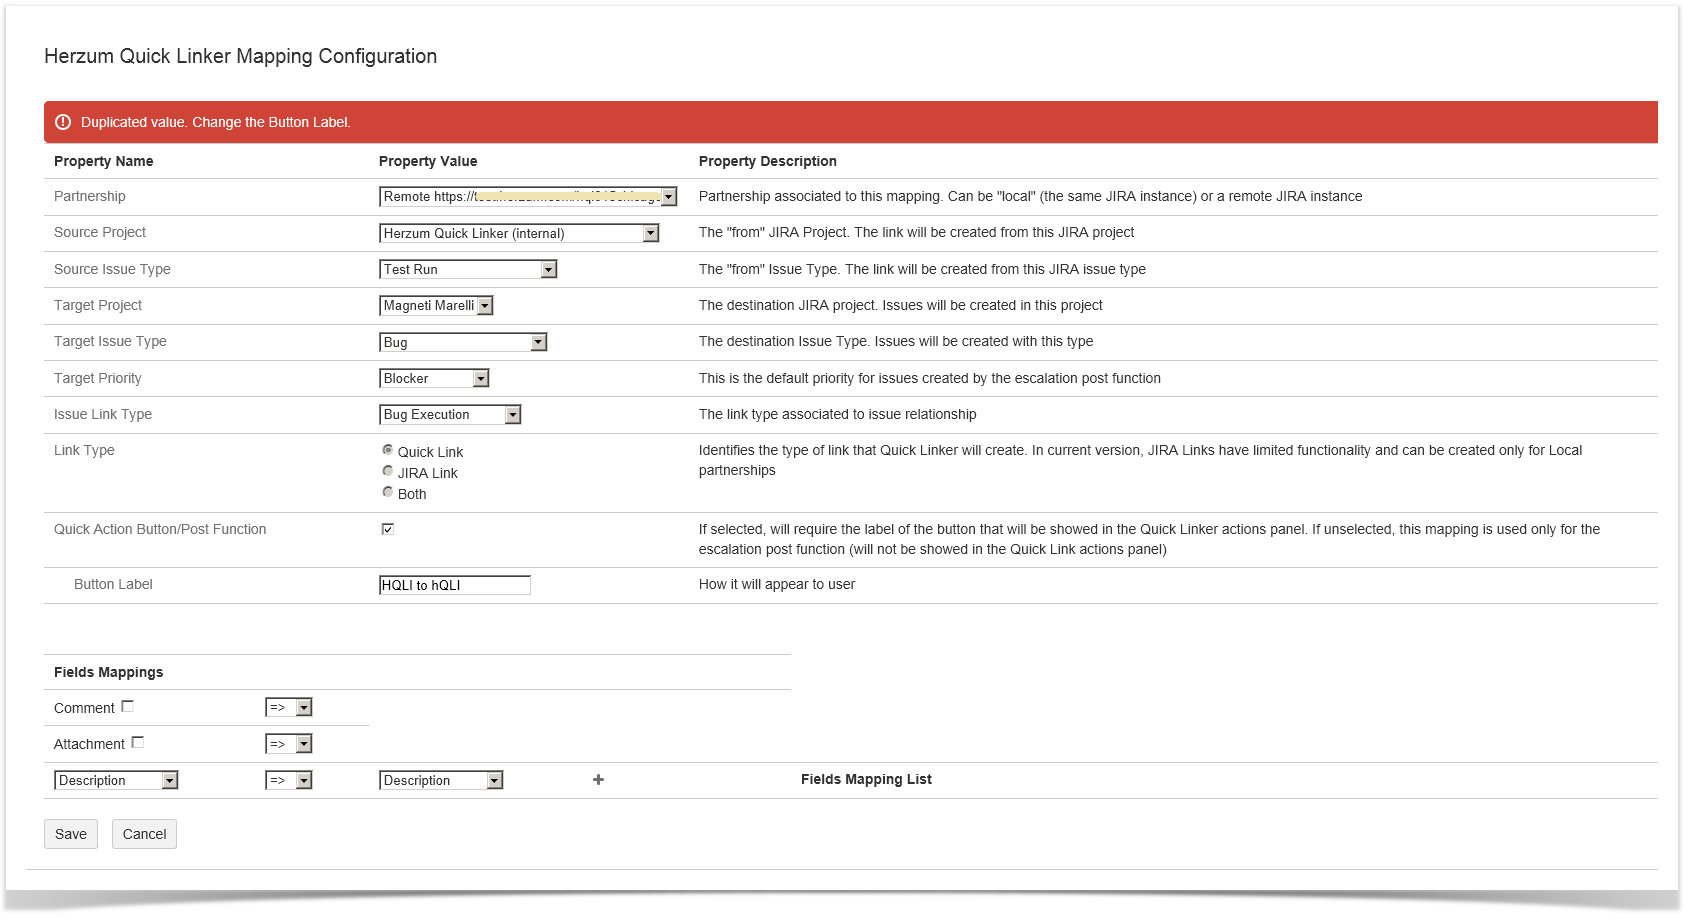Select the JIRA Link radio option
The width and height of the screenshot is (1692, 919).
[x=388, y=471]
